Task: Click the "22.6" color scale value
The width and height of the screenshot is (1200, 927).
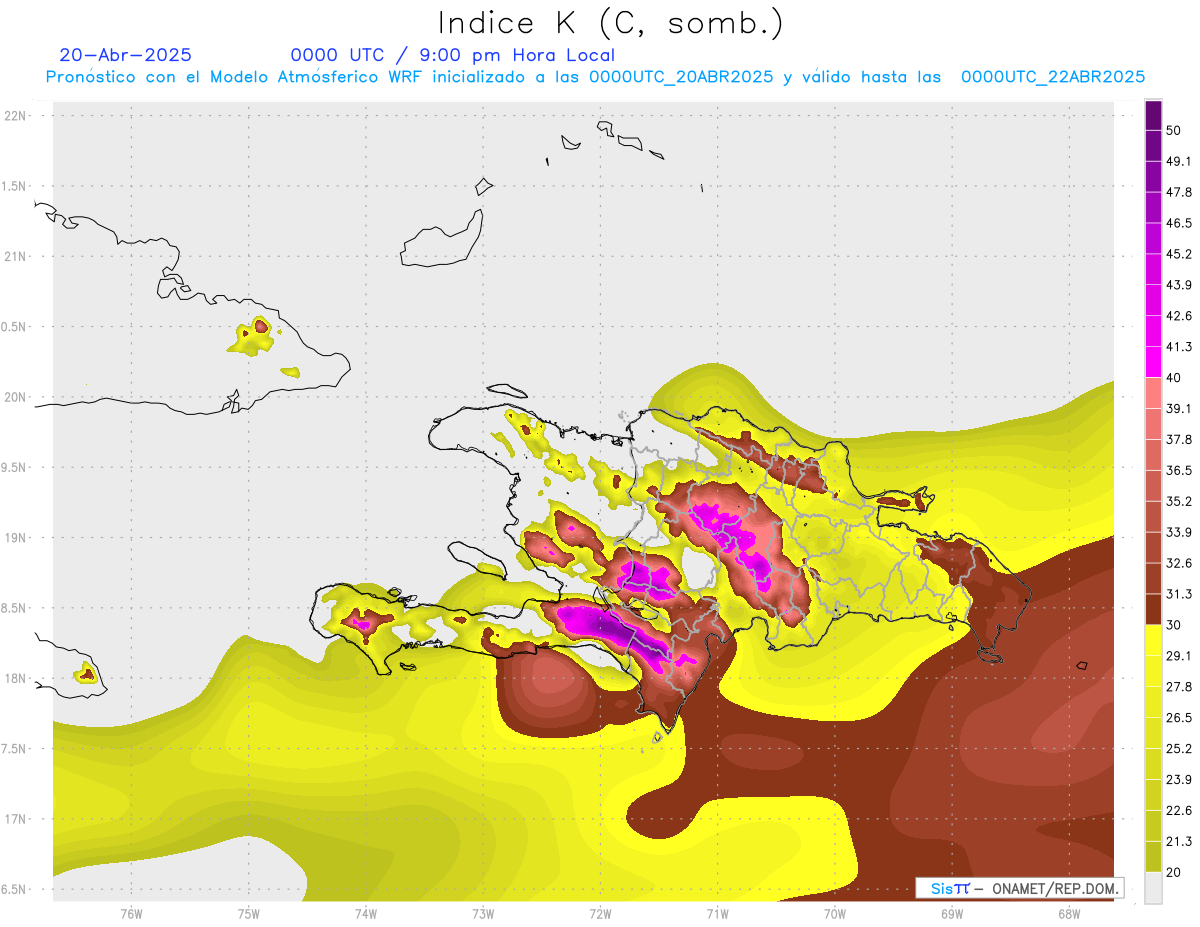Action: [x=1179, y=810]
